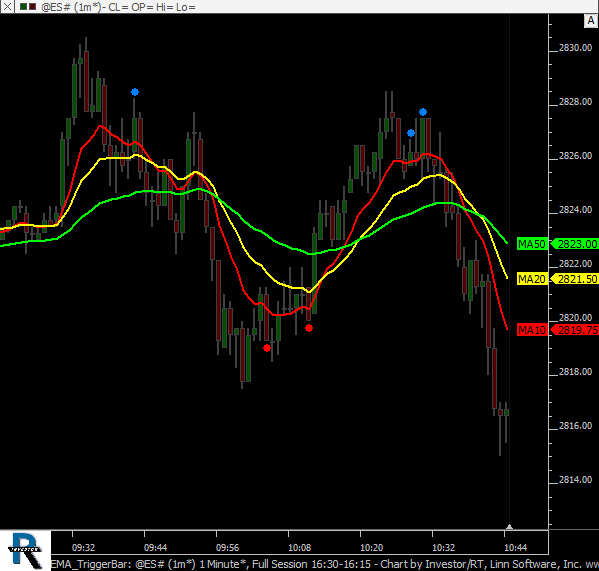Click the 2826.00 price scale label

575,155
